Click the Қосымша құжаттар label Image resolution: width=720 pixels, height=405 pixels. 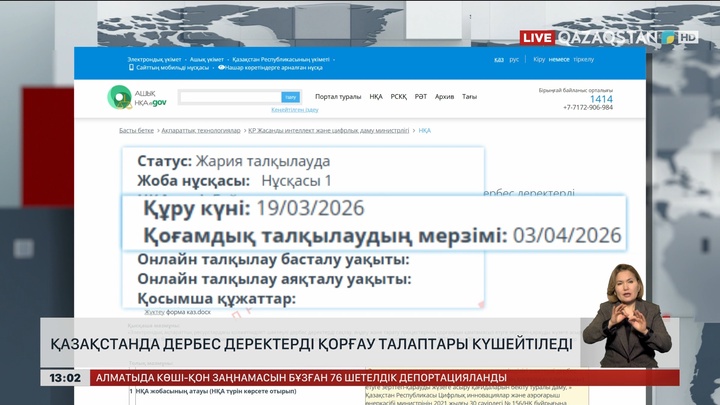217,299
